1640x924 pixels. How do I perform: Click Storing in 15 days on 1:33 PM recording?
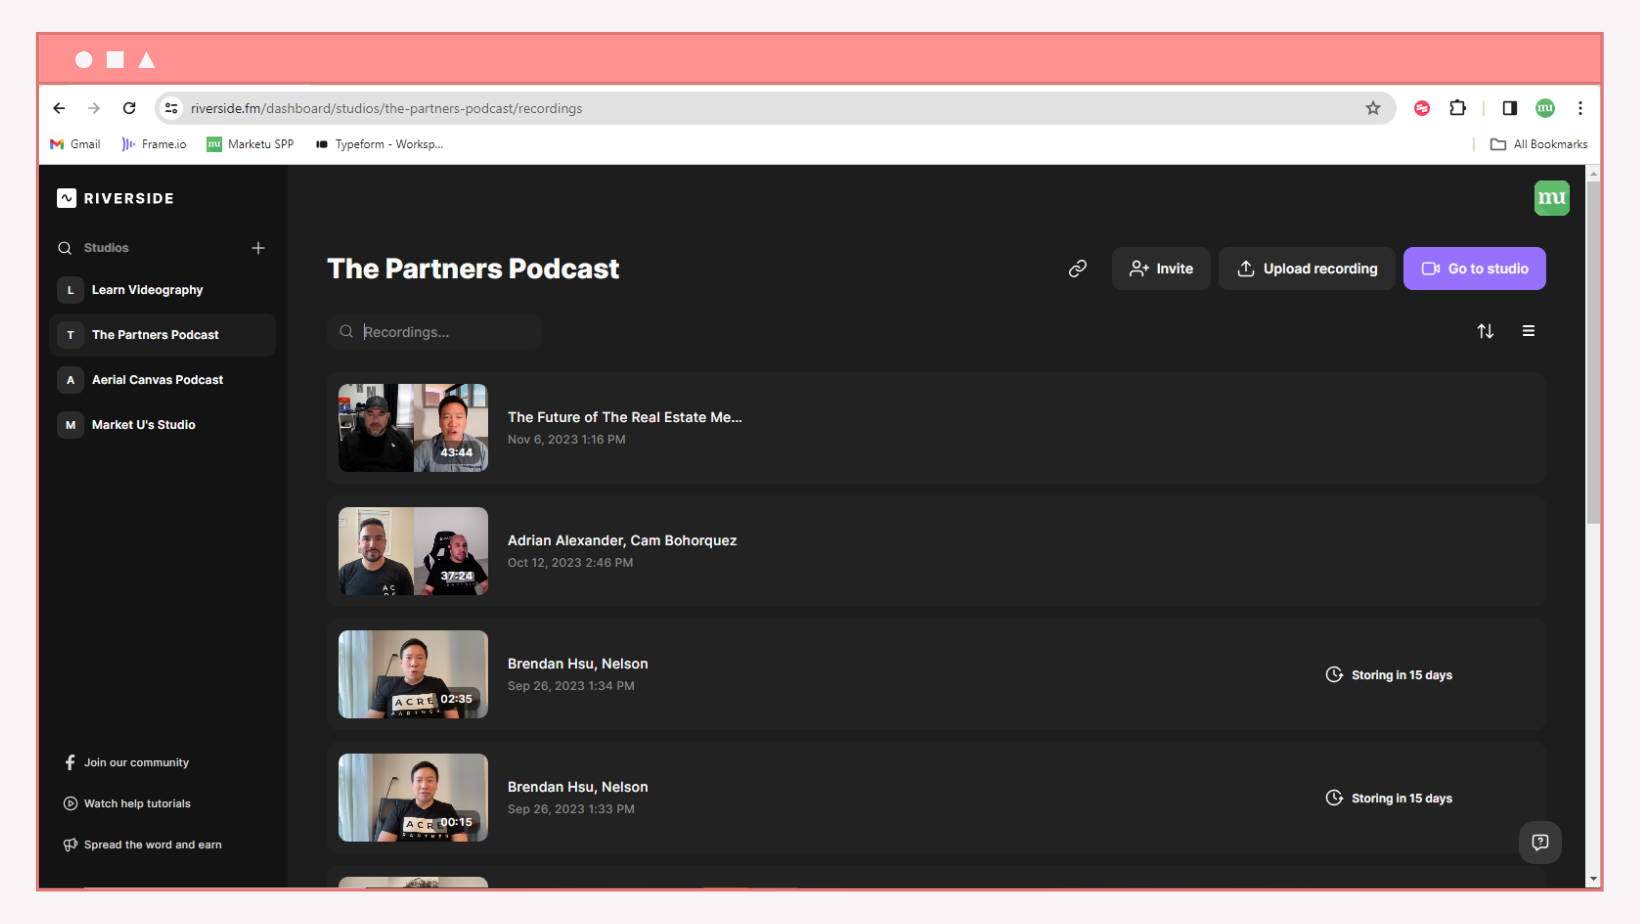click(1389, 798)
